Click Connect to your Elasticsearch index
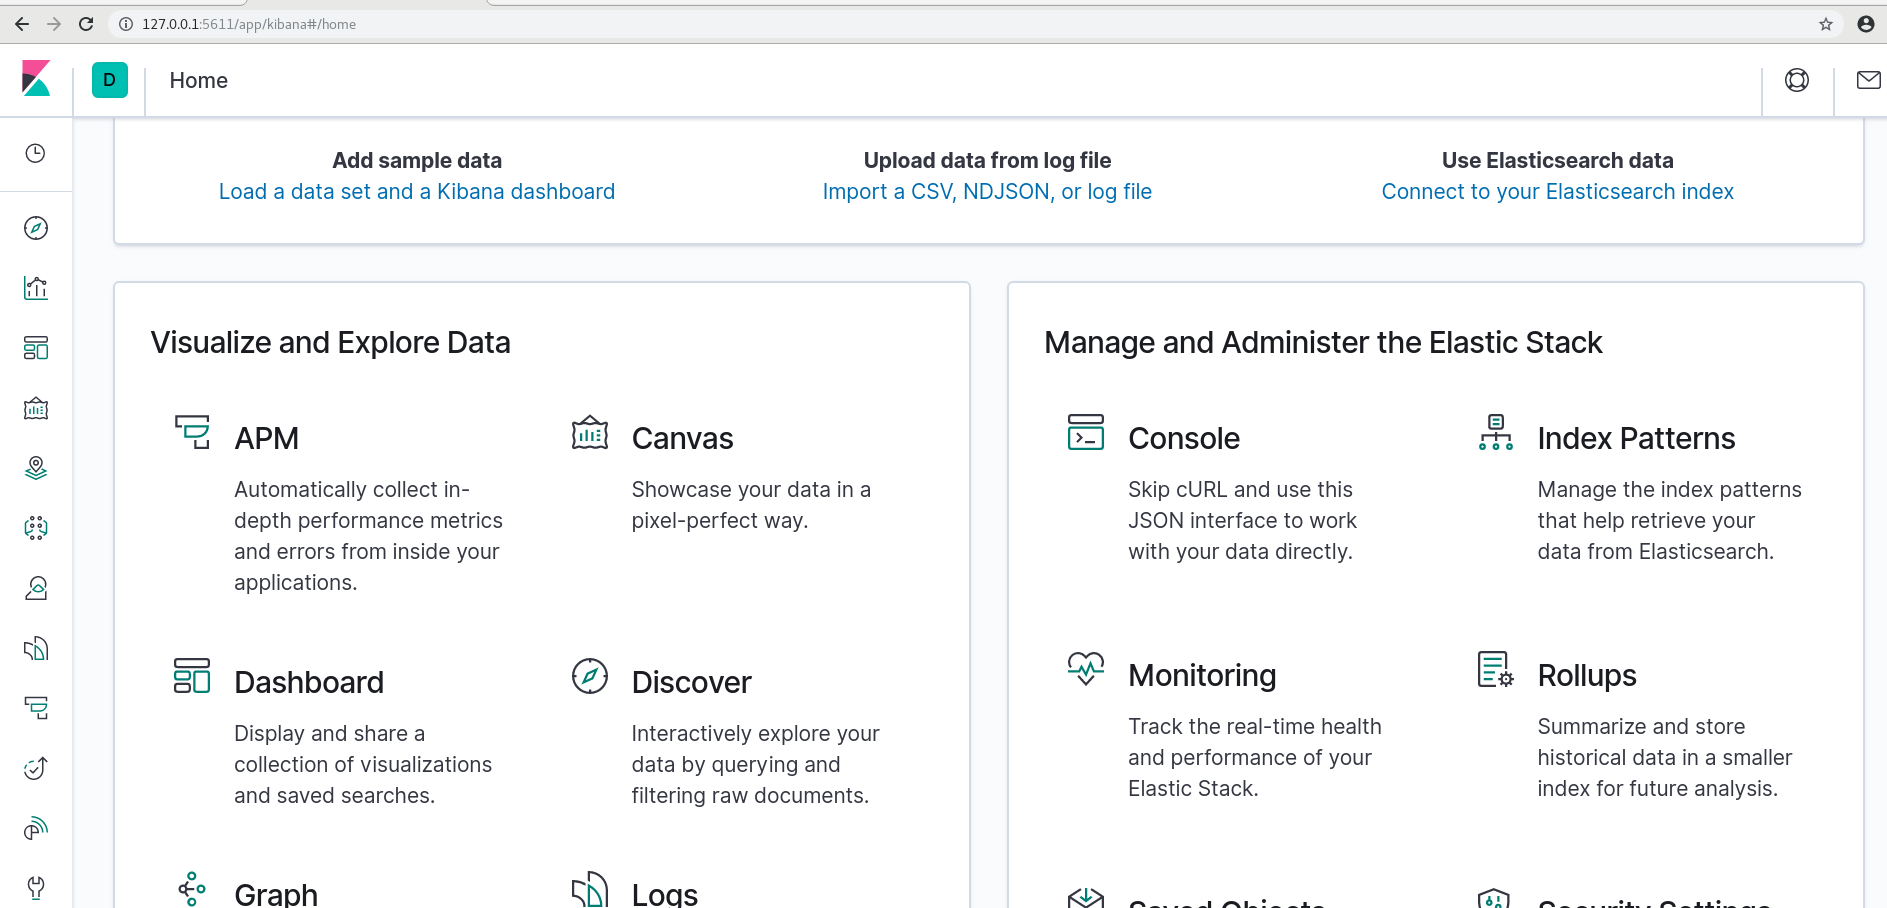Screen dimensions: 1887x908 tap(1557, 192)
